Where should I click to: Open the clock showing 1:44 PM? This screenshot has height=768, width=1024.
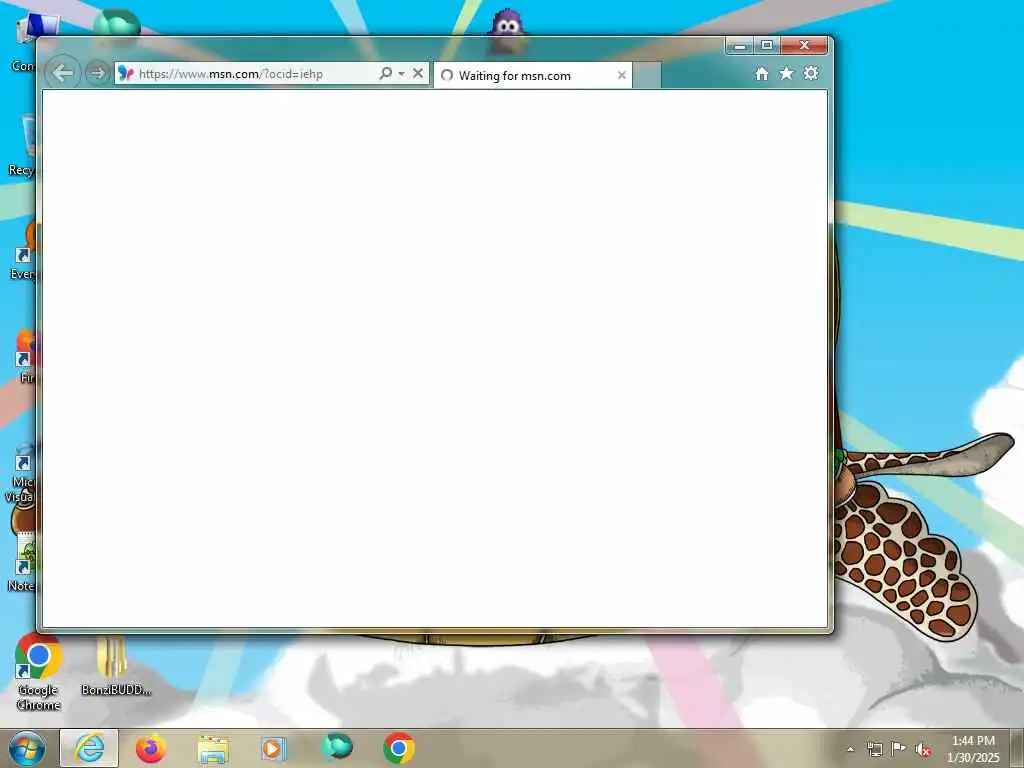click(973, 749)
